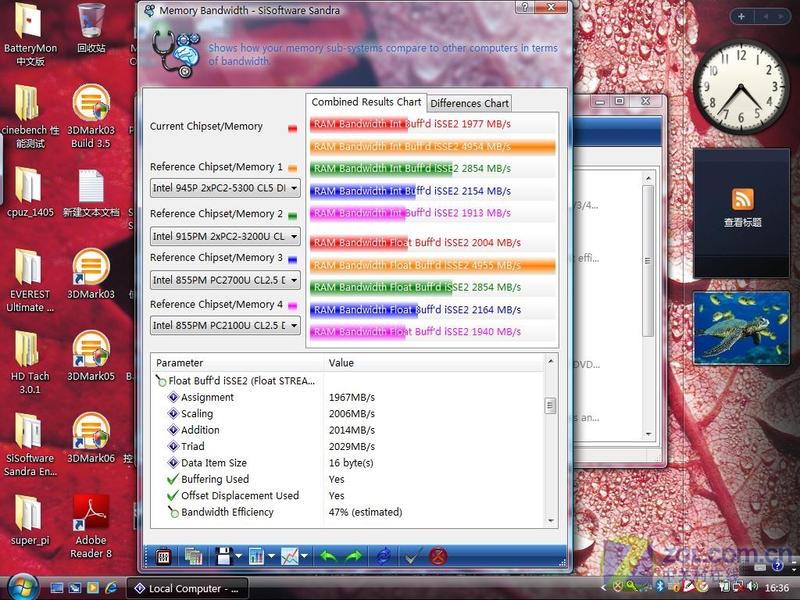800x600 pixels.
Task: Click the magenta Reference Chipset/Memory 4 swatch
Action: [292, 306]
